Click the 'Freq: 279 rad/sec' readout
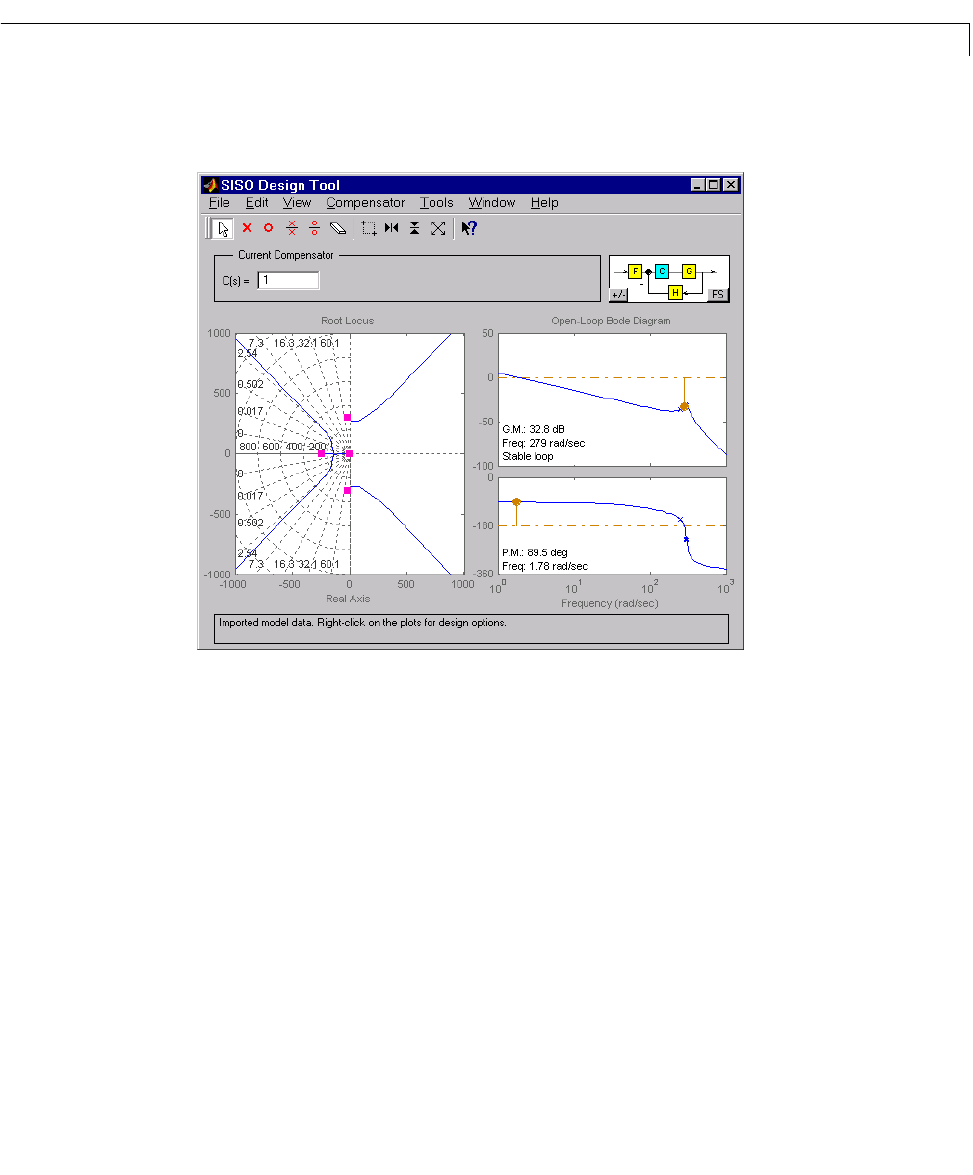This screenshot has height=1175, width=973. pos(543,443)
